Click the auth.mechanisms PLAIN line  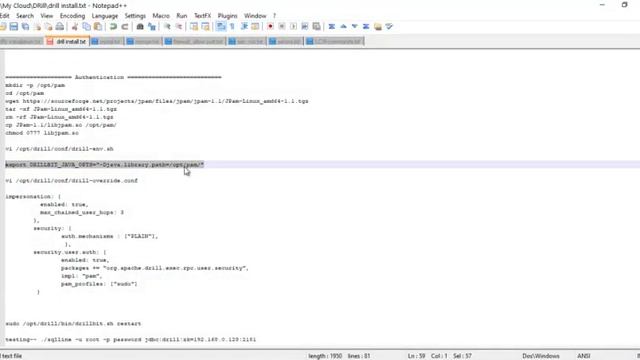click(x=109, y=236)
